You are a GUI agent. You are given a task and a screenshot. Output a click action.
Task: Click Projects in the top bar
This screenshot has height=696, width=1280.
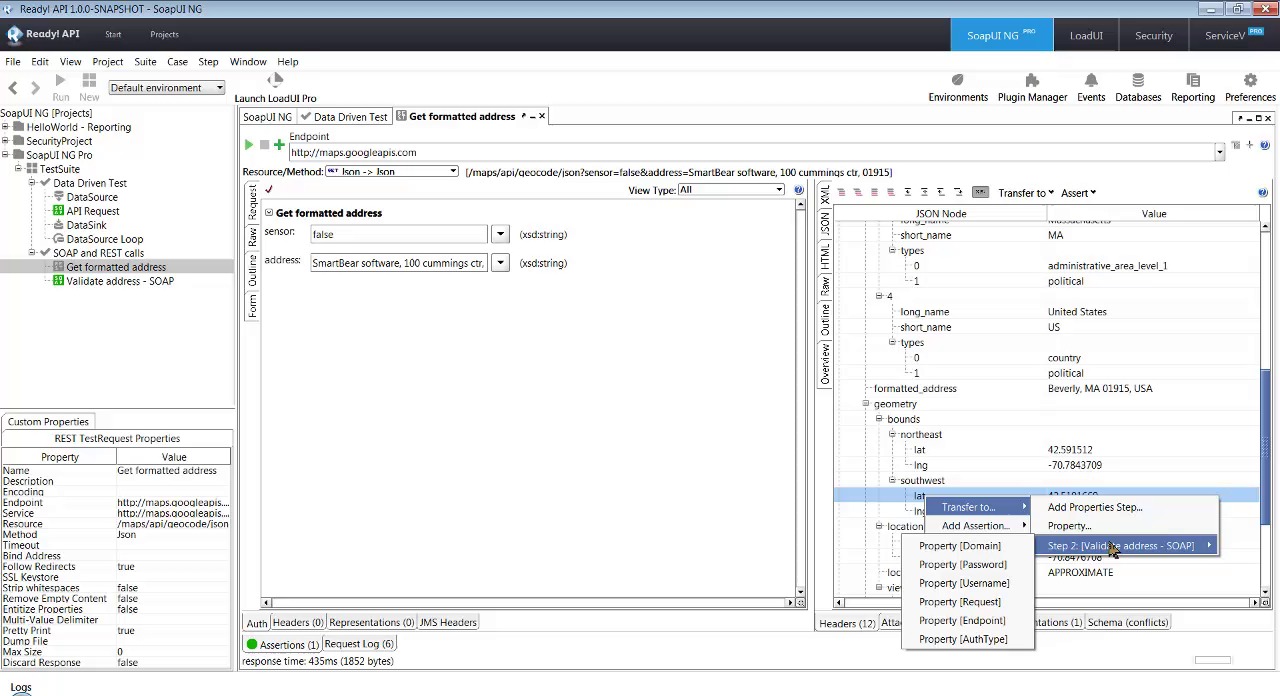pos(164,34)
